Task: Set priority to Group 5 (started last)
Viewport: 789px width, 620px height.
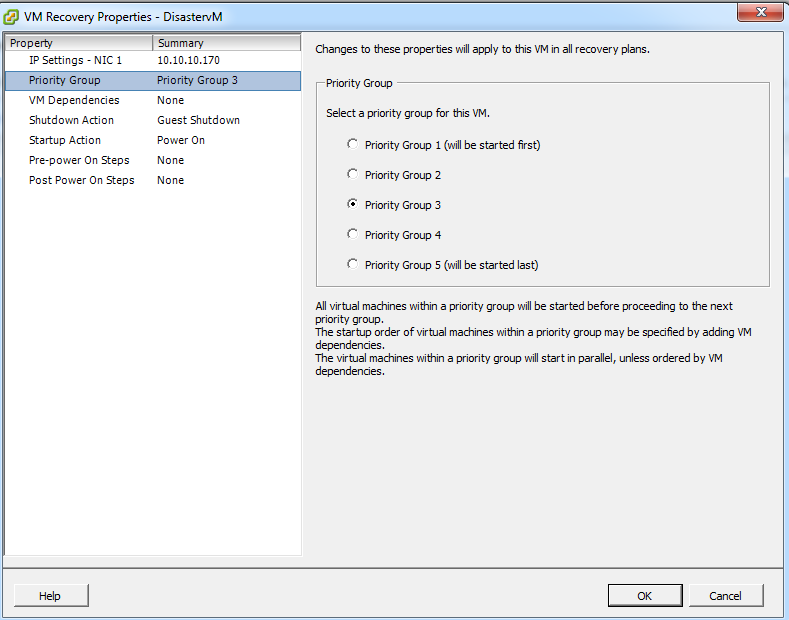Action: click(x=352, y=264)
